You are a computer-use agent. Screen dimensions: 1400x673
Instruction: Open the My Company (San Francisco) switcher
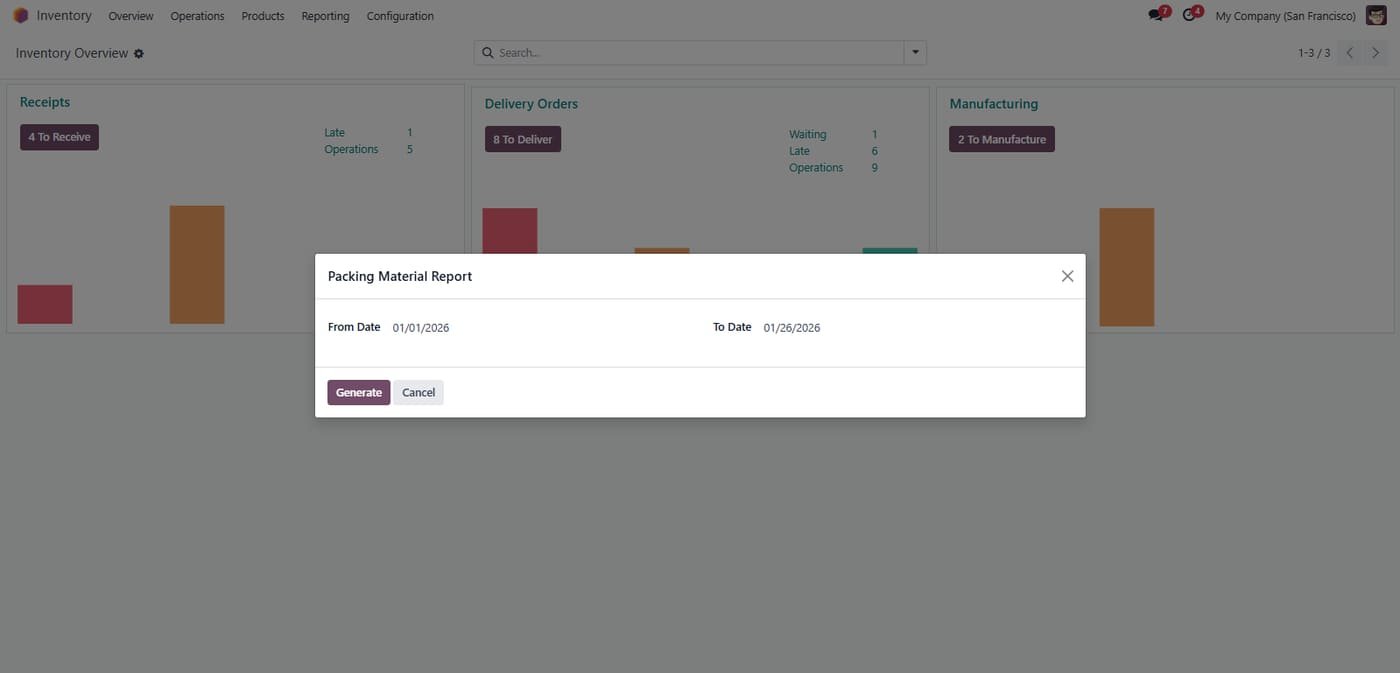pos(1285,16)
